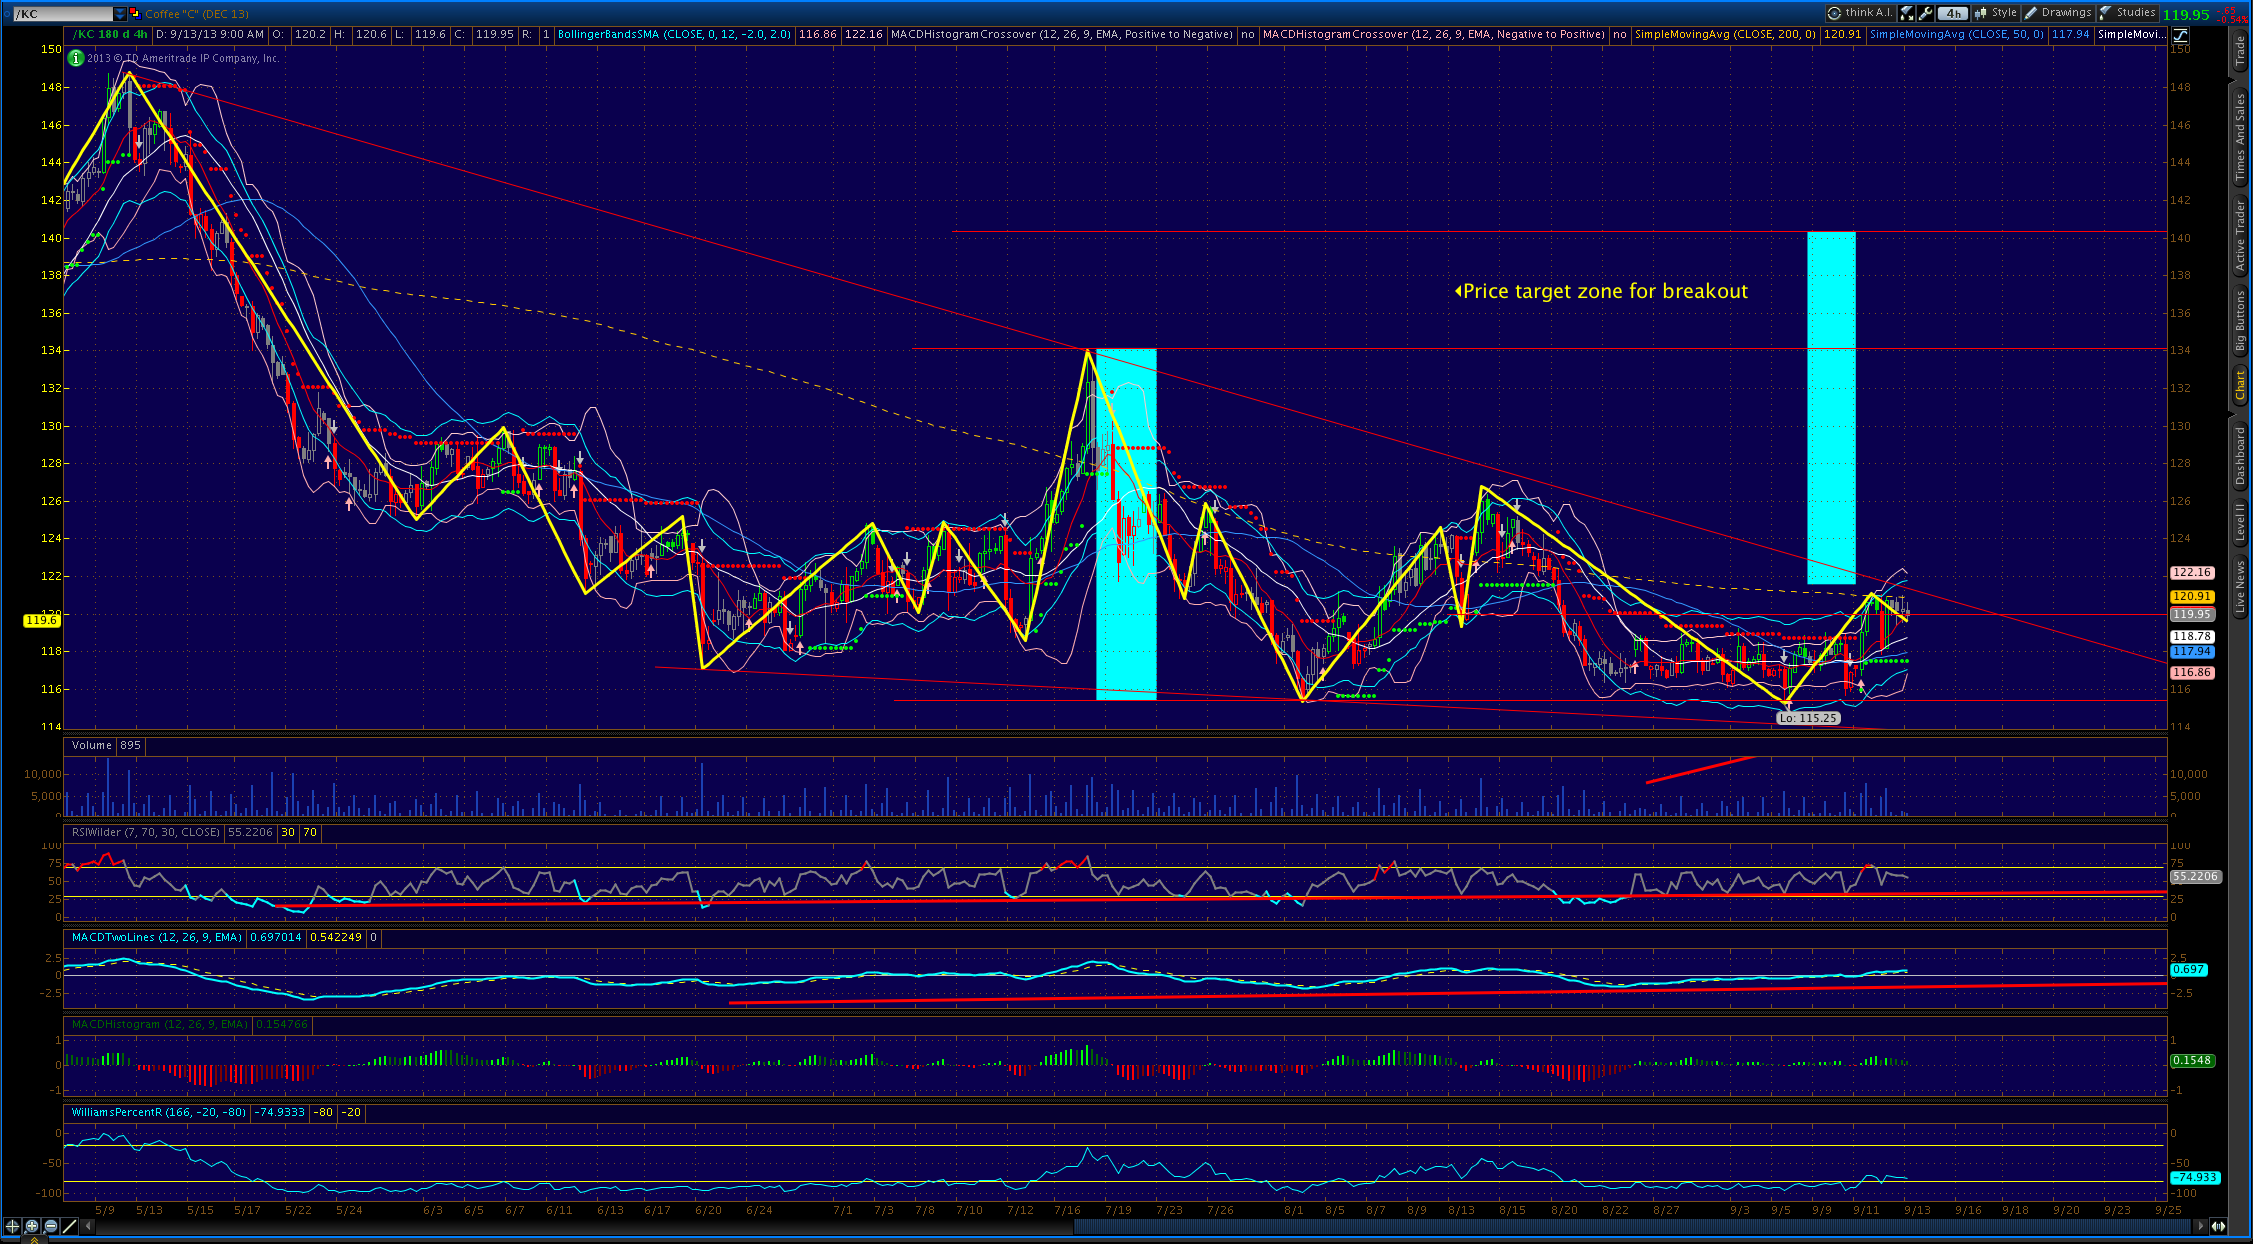Click the SimpleMovingAvg (CLOSE, 50, 0) label
The image size is (2253, 1244).
pos(1956,34)
